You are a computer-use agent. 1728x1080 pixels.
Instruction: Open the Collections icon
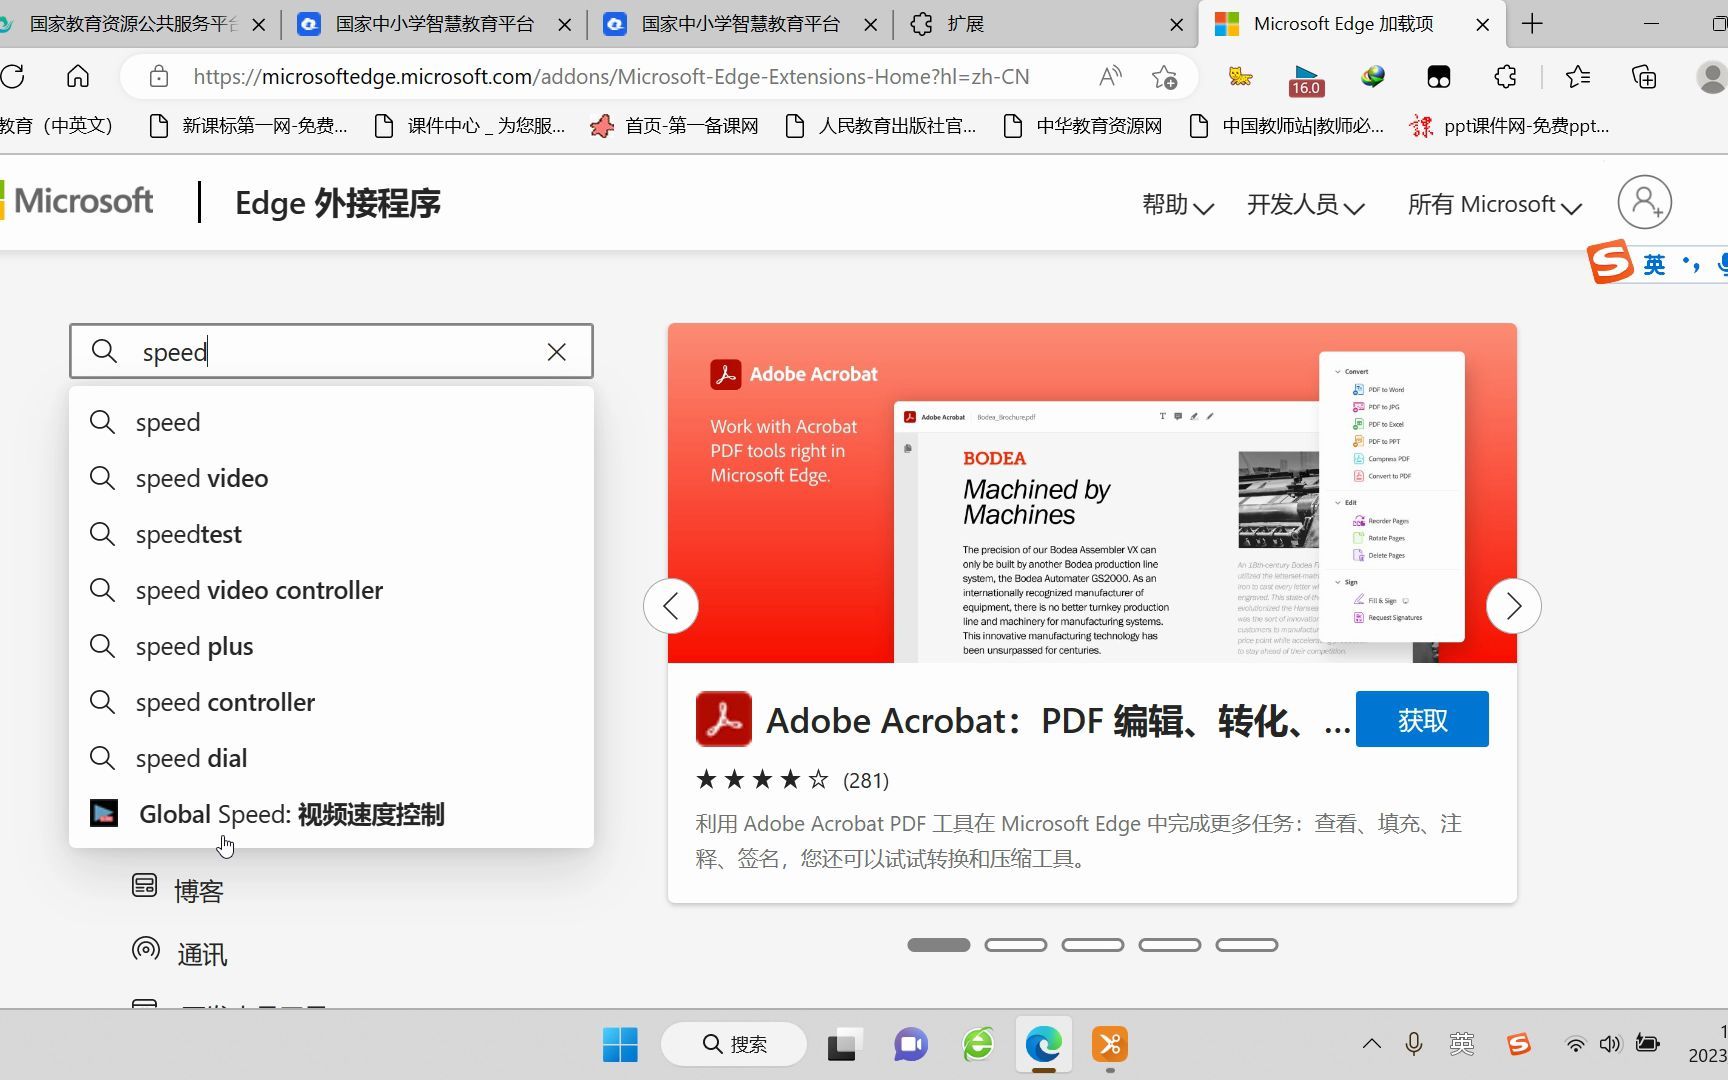(1644, 76)
